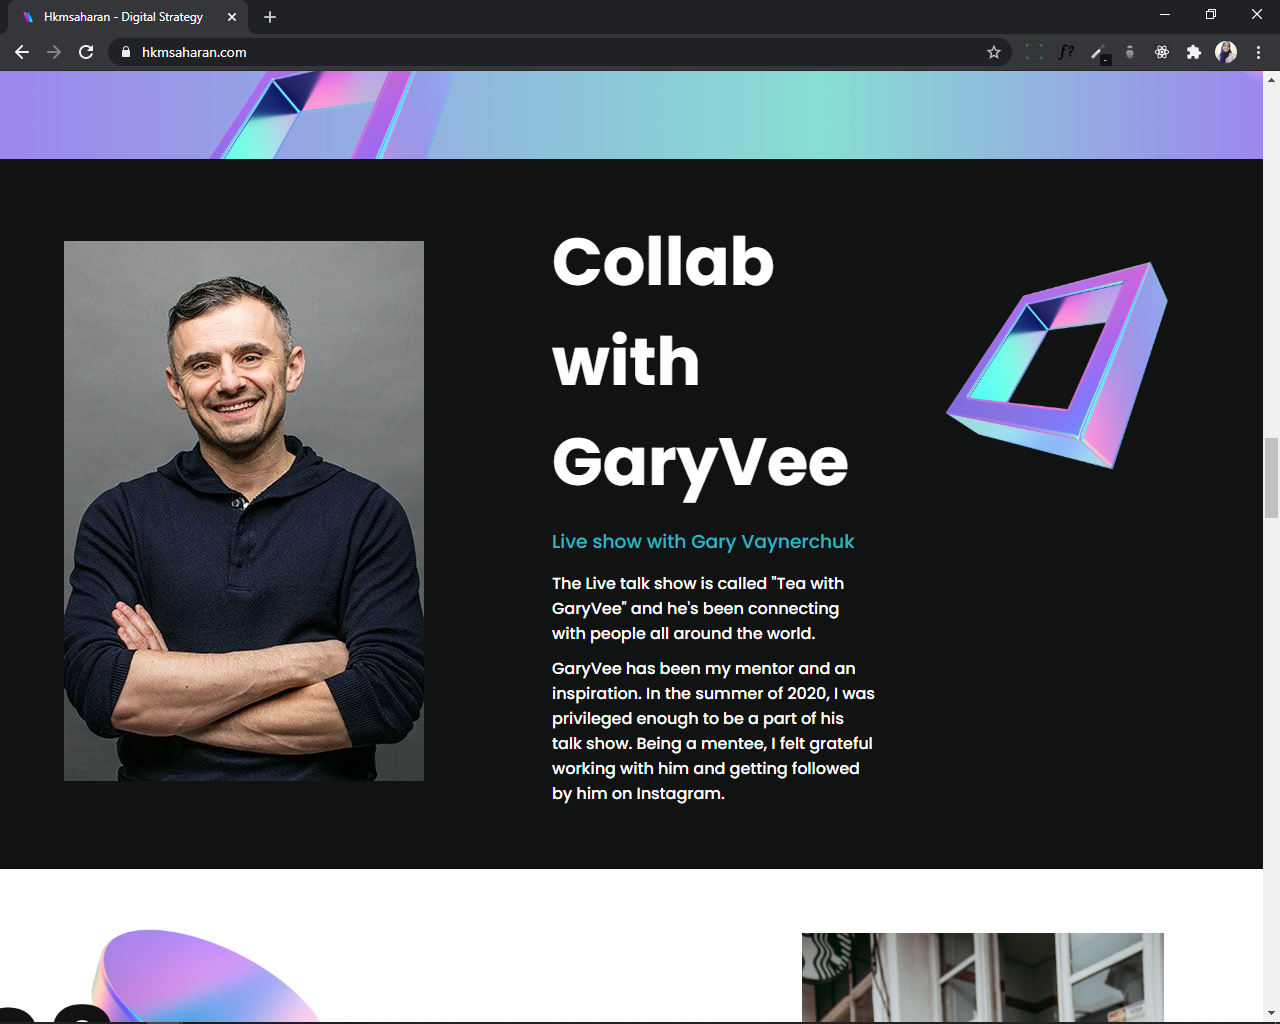Open the color picker eyedropper extension
Screen dimensions: 1280x1024
click(1098, 53)
